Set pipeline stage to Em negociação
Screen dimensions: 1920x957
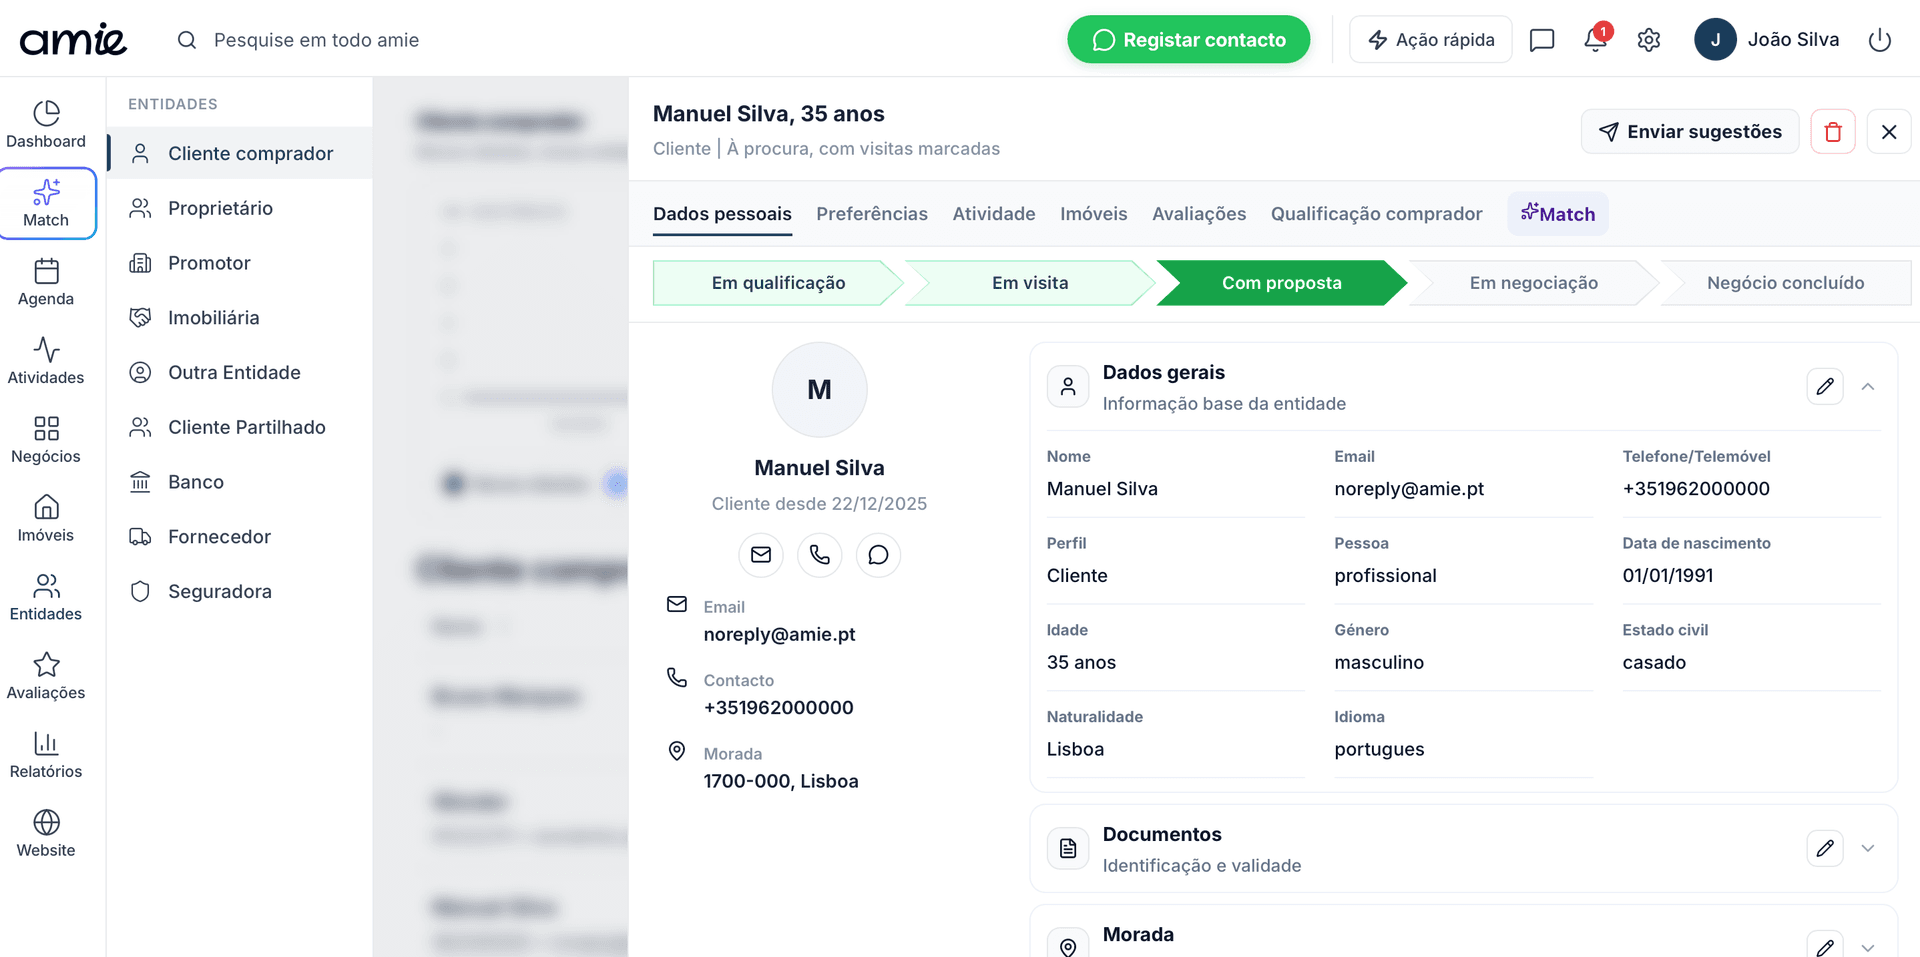click(x=1533, y=283)
